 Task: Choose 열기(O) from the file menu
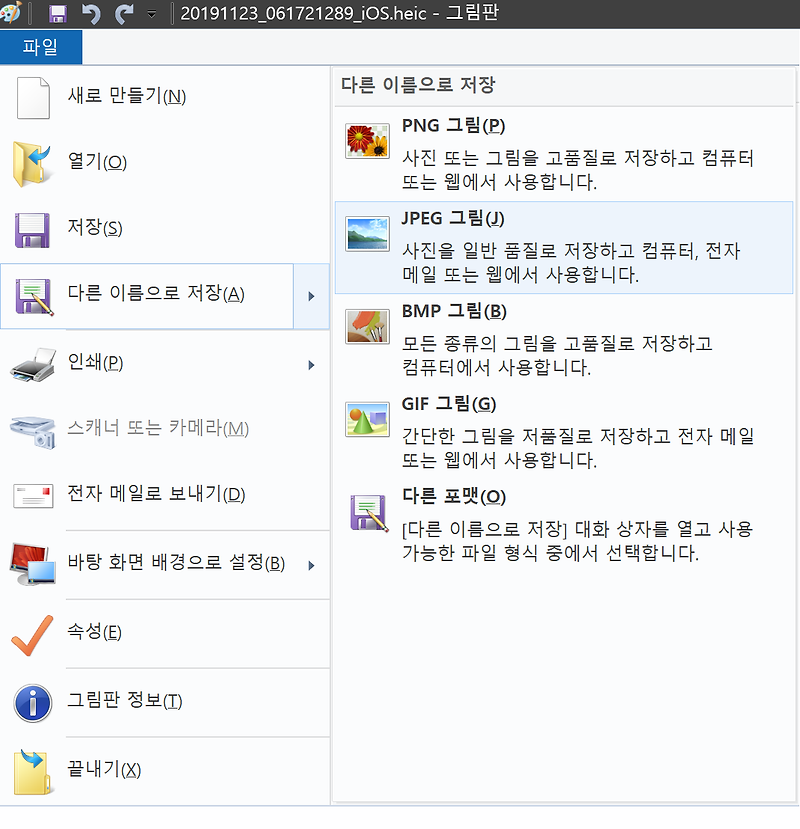point(165,162)
